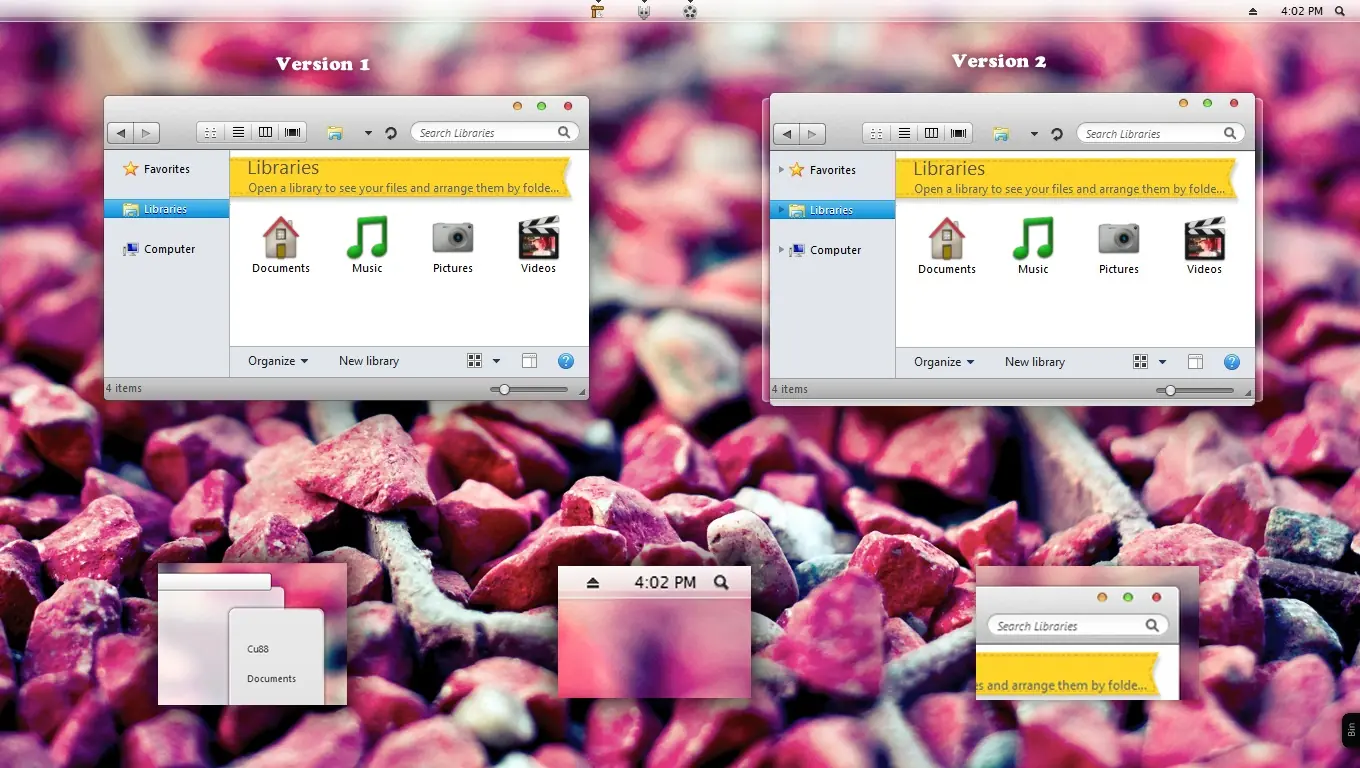Open Pictures library in Version 2 window
This screenshot has width=1360, height=768.
pos(1119,247)
